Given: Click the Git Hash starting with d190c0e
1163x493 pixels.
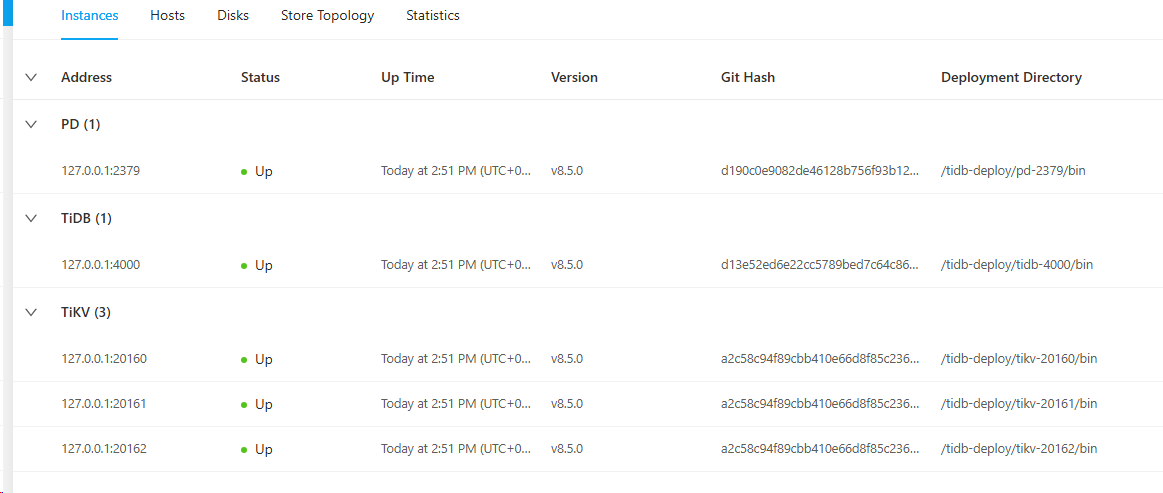Looking at the screenshot, I should pyautogui.click(x=819, y=171).
